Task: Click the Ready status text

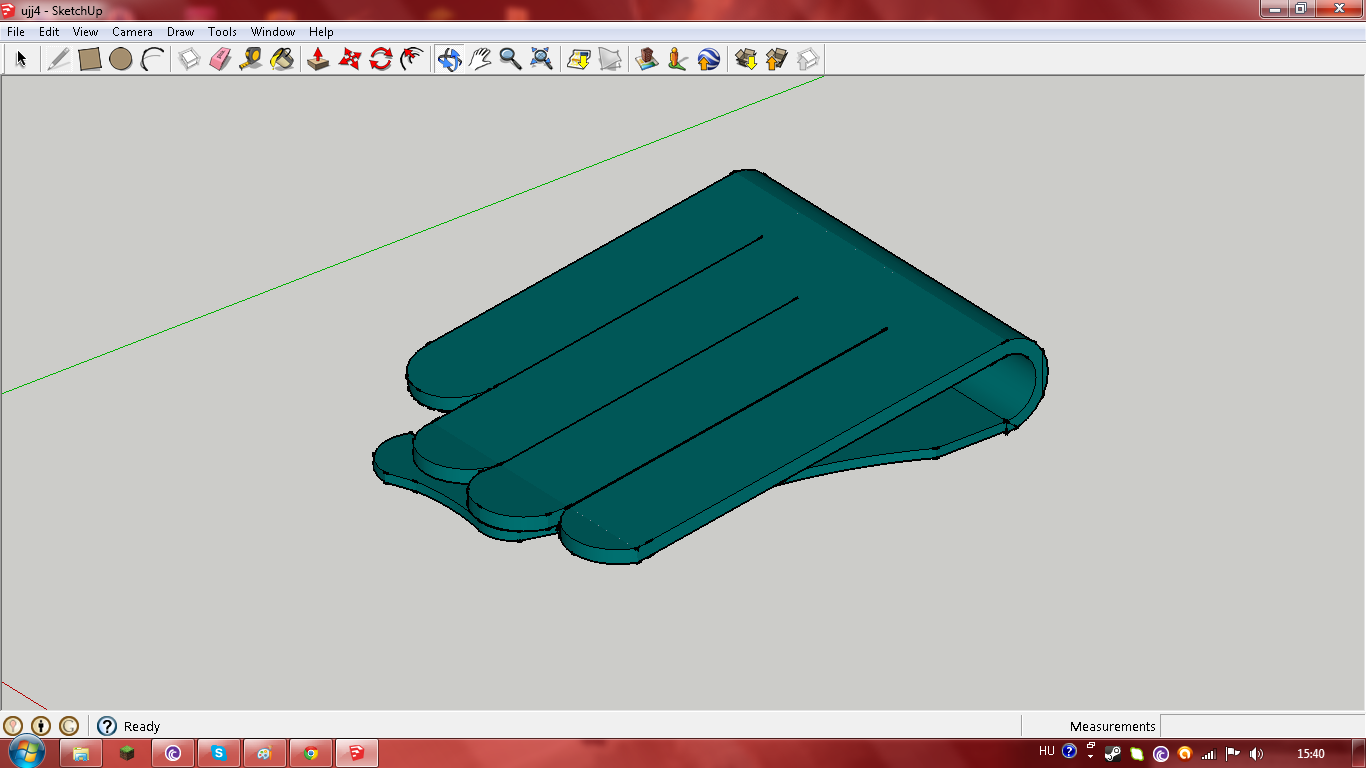Action: point(142,727)
